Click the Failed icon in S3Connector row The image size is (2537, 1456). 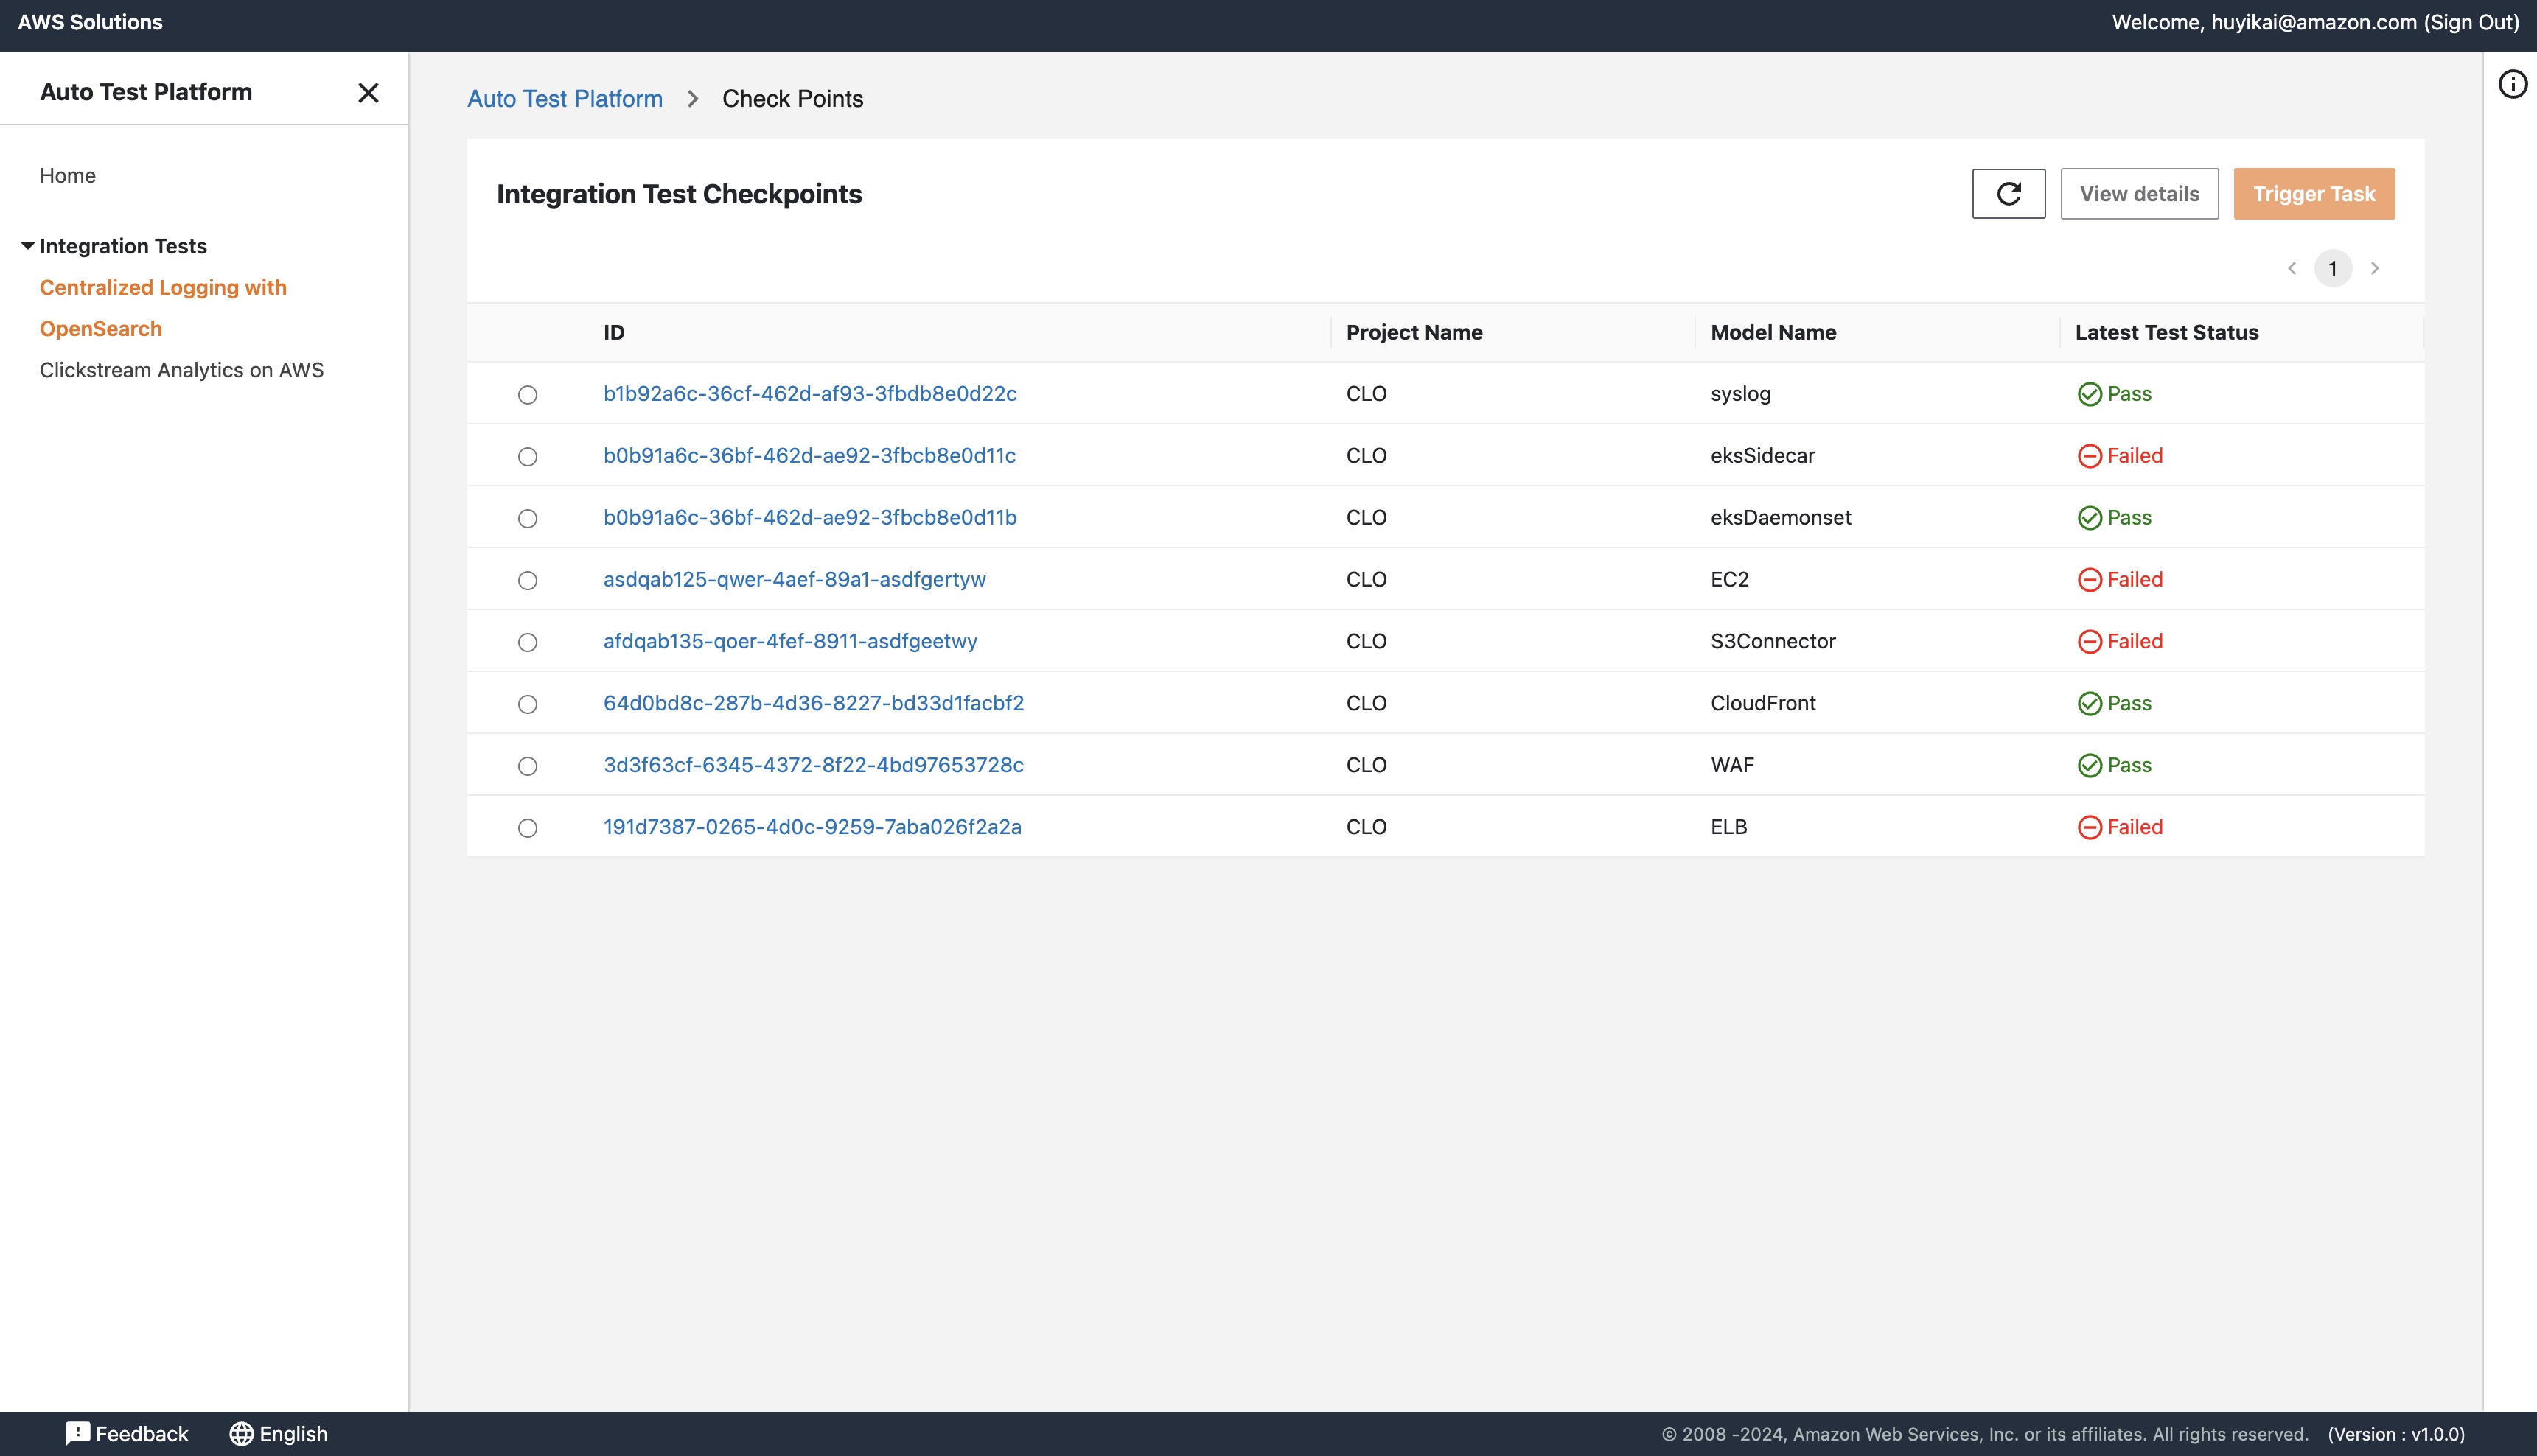click(2089, 642)
